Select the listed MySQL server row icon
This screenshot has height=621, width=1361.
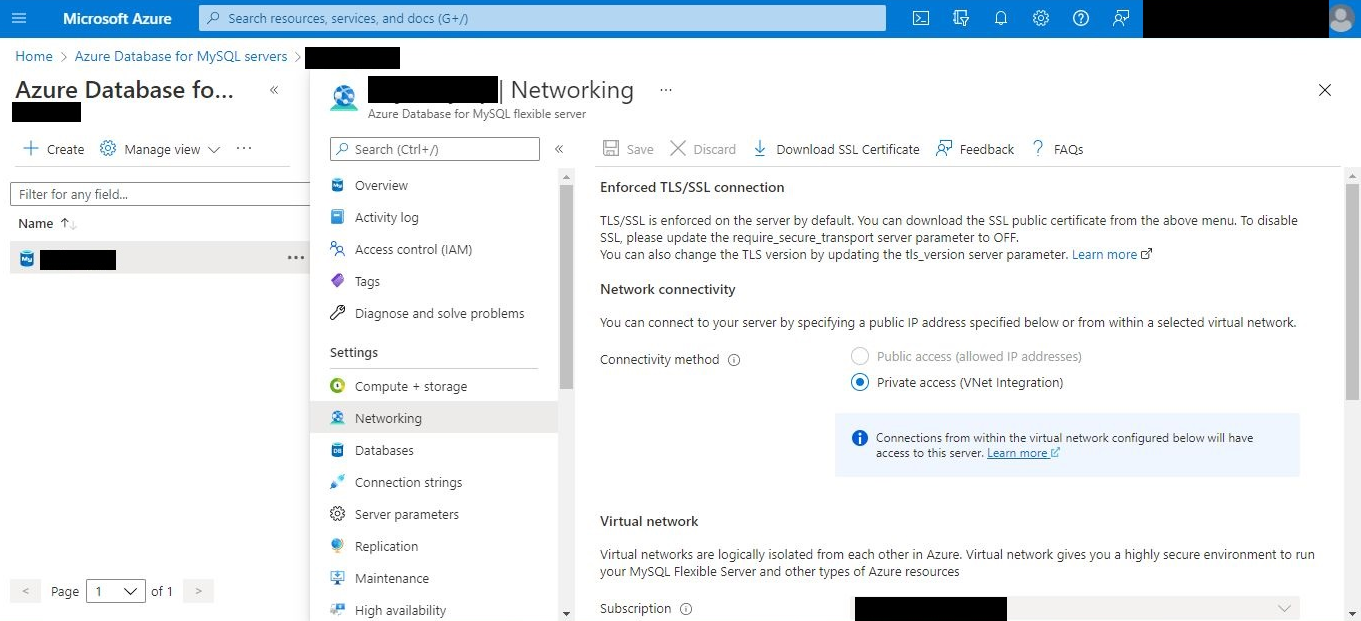27,259
